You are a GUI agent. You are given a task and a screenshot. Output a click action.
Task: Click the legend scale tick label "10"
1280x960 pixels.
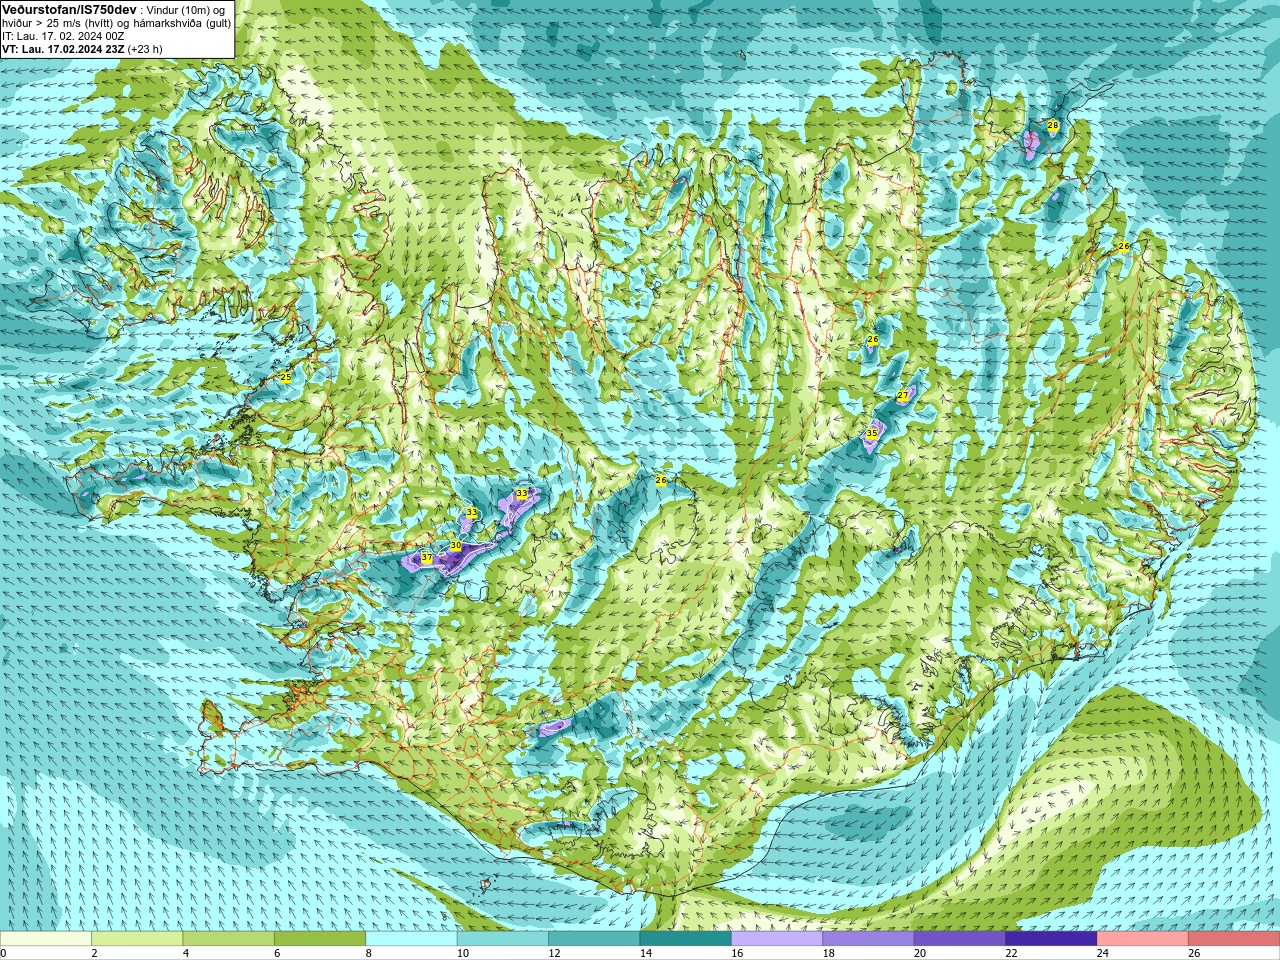(x=462, y=953)
